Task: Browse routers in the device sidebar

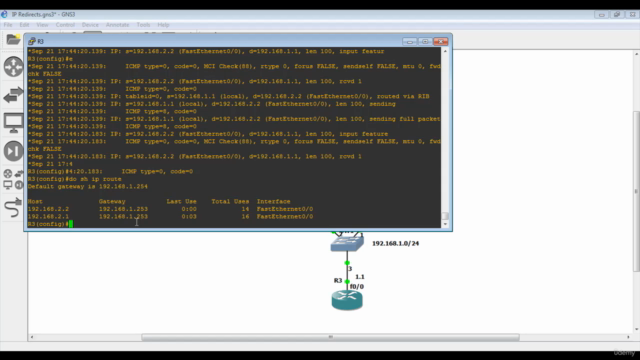Action: point(13,67)
